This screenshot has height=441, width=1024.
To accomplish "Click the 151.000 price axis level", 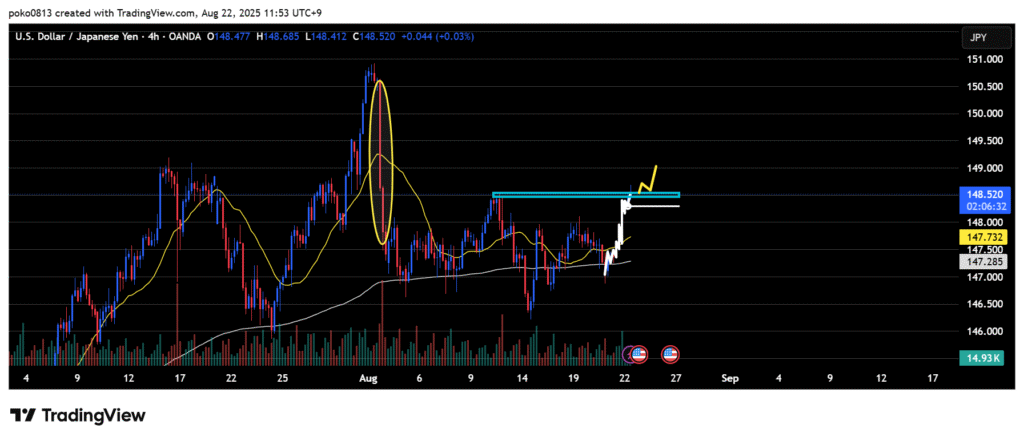I will 976,59.
